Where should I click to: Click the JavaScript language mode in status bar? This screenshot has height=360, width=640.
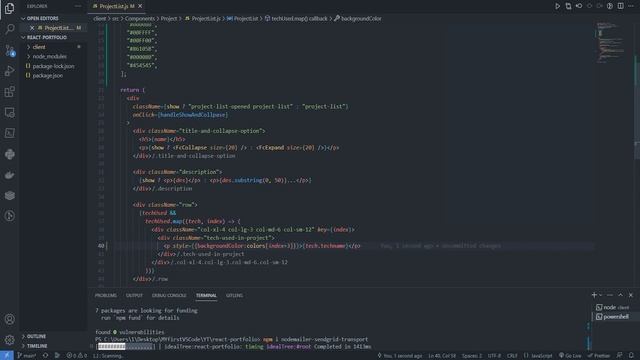(x=538, y=356)
